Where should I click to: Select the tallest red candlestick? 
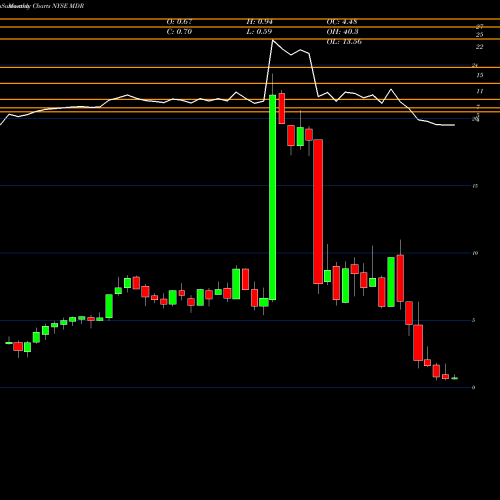click(x=318, y=212)
